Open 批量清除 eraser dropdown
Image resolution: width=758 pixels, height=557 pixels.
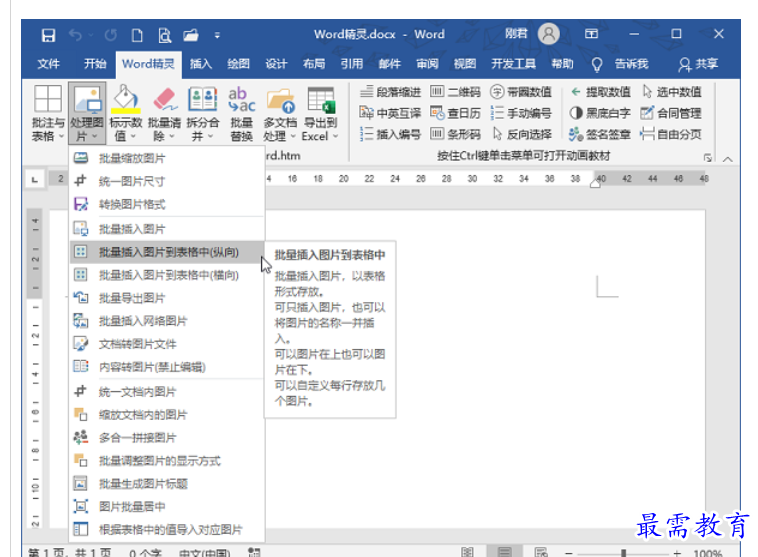164,114
